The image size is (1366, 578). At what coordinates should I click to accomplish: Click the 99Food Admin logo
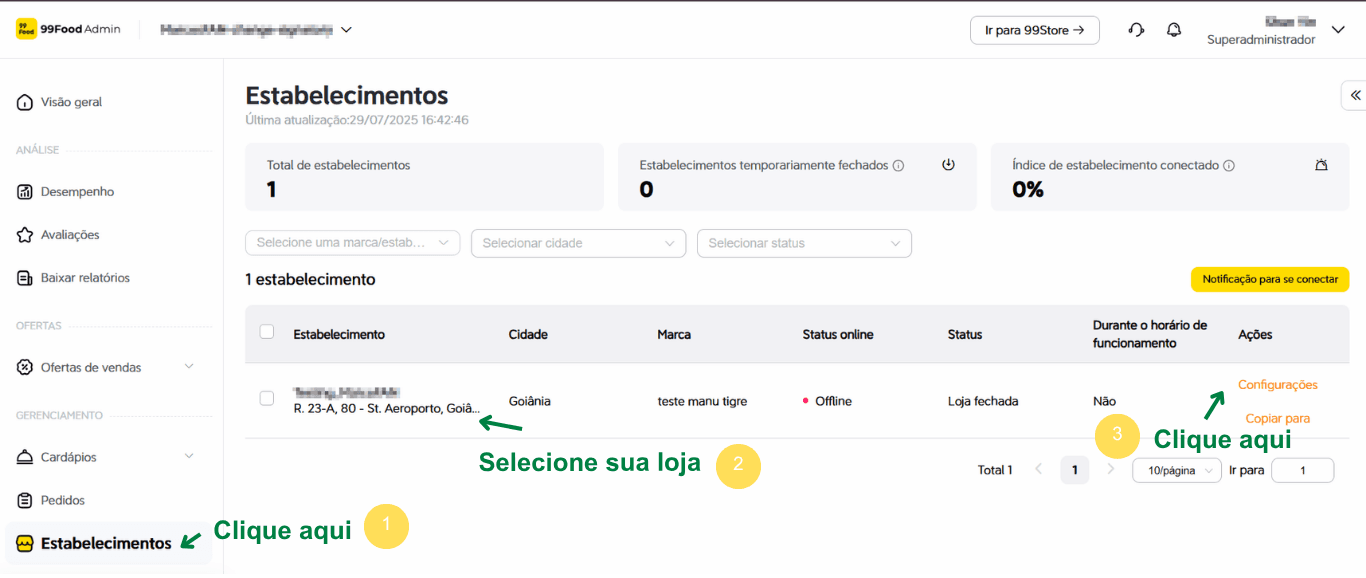(x=68, y=29)
